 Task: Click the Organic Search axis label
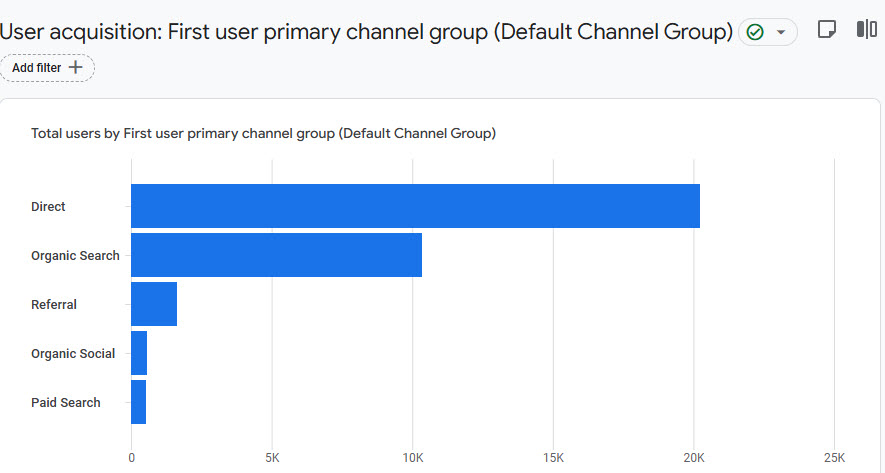[75, 256]
